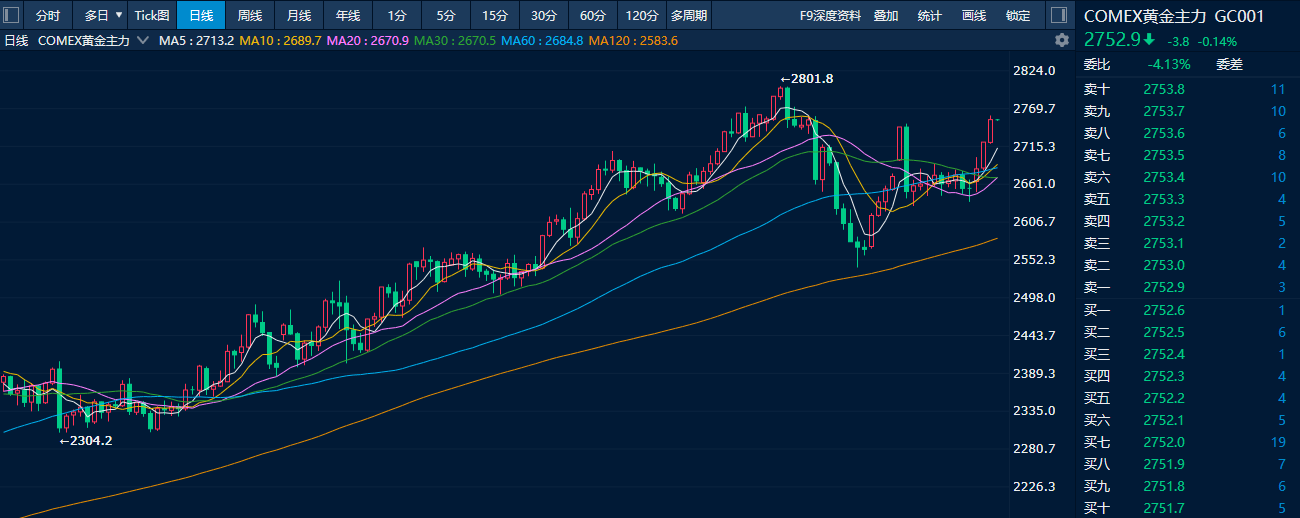Open the 统计 statistics tool
This screenshot has width=1300, height=518.
point(929,15)
